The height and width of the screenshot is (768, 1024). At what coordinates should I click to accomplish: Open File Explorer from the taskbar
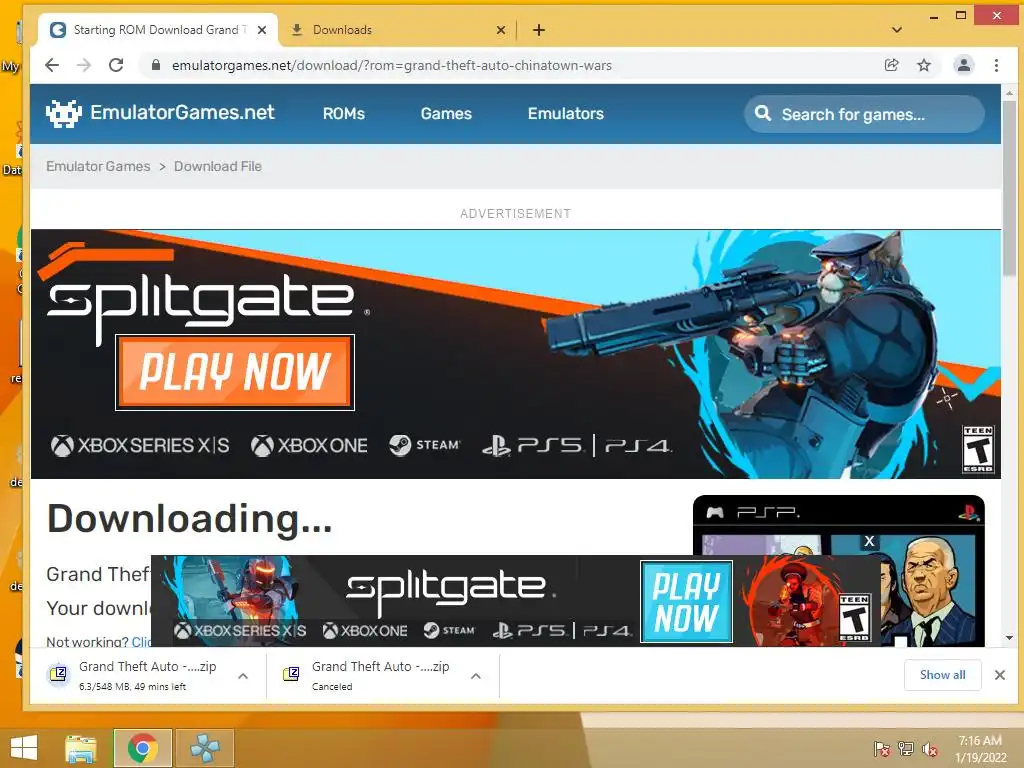point(81,748)
